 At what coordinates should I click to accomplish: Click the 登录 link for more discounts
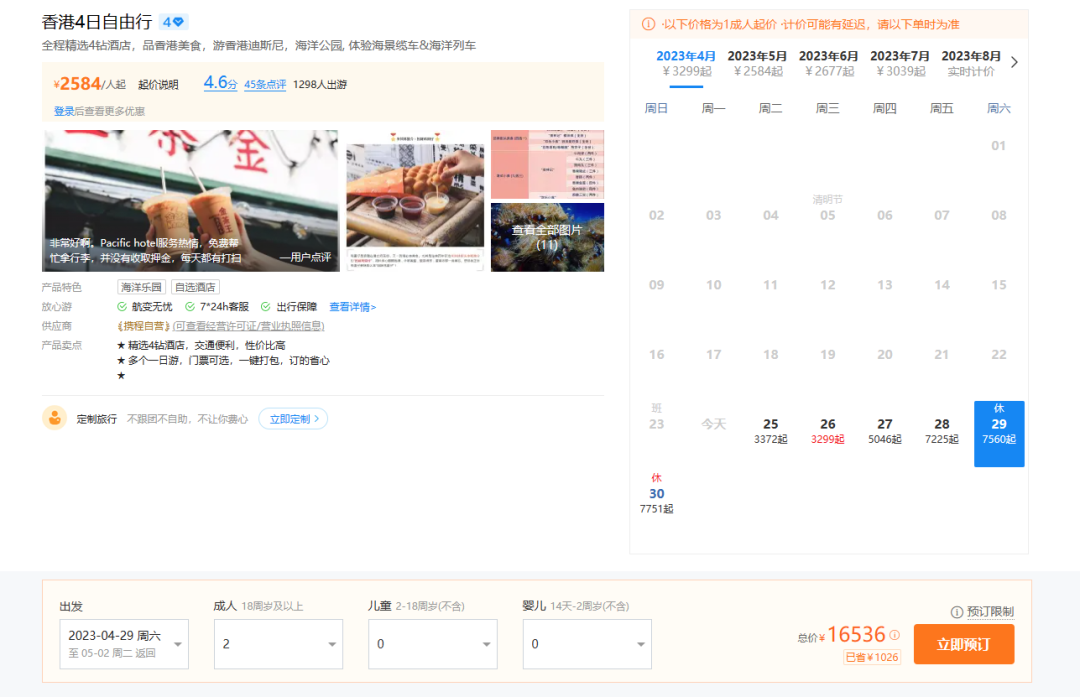[64, 111]
